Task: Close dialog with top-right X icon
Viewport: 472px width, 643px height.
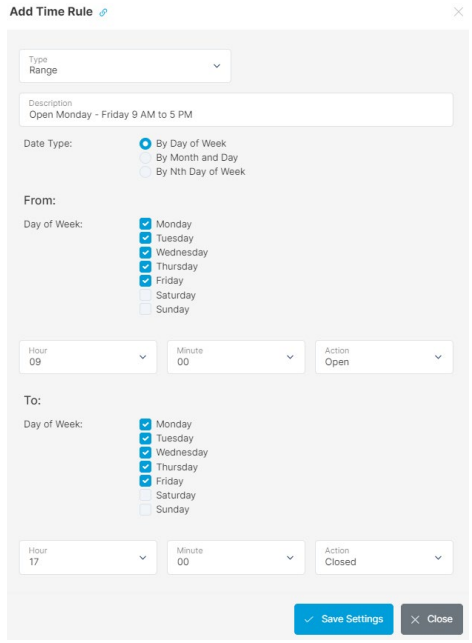Action: coord(458,12)
